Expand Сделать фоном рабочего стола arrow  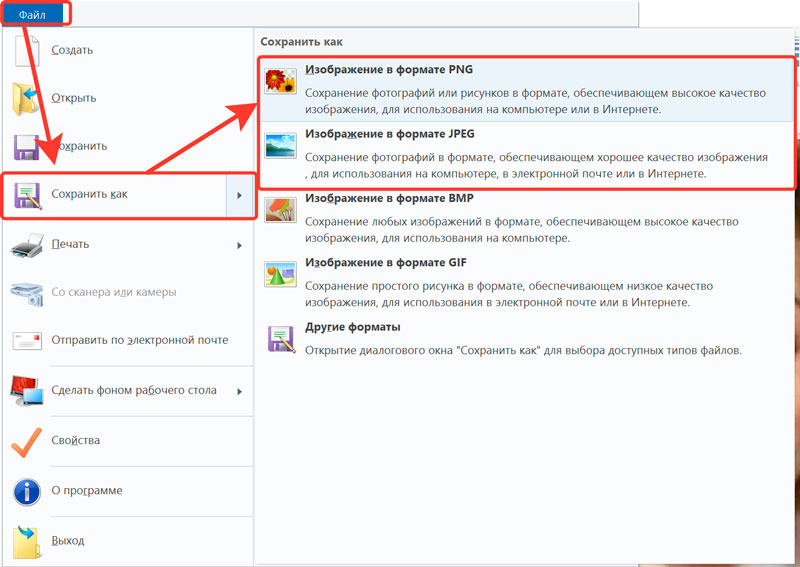coord(239,391)
